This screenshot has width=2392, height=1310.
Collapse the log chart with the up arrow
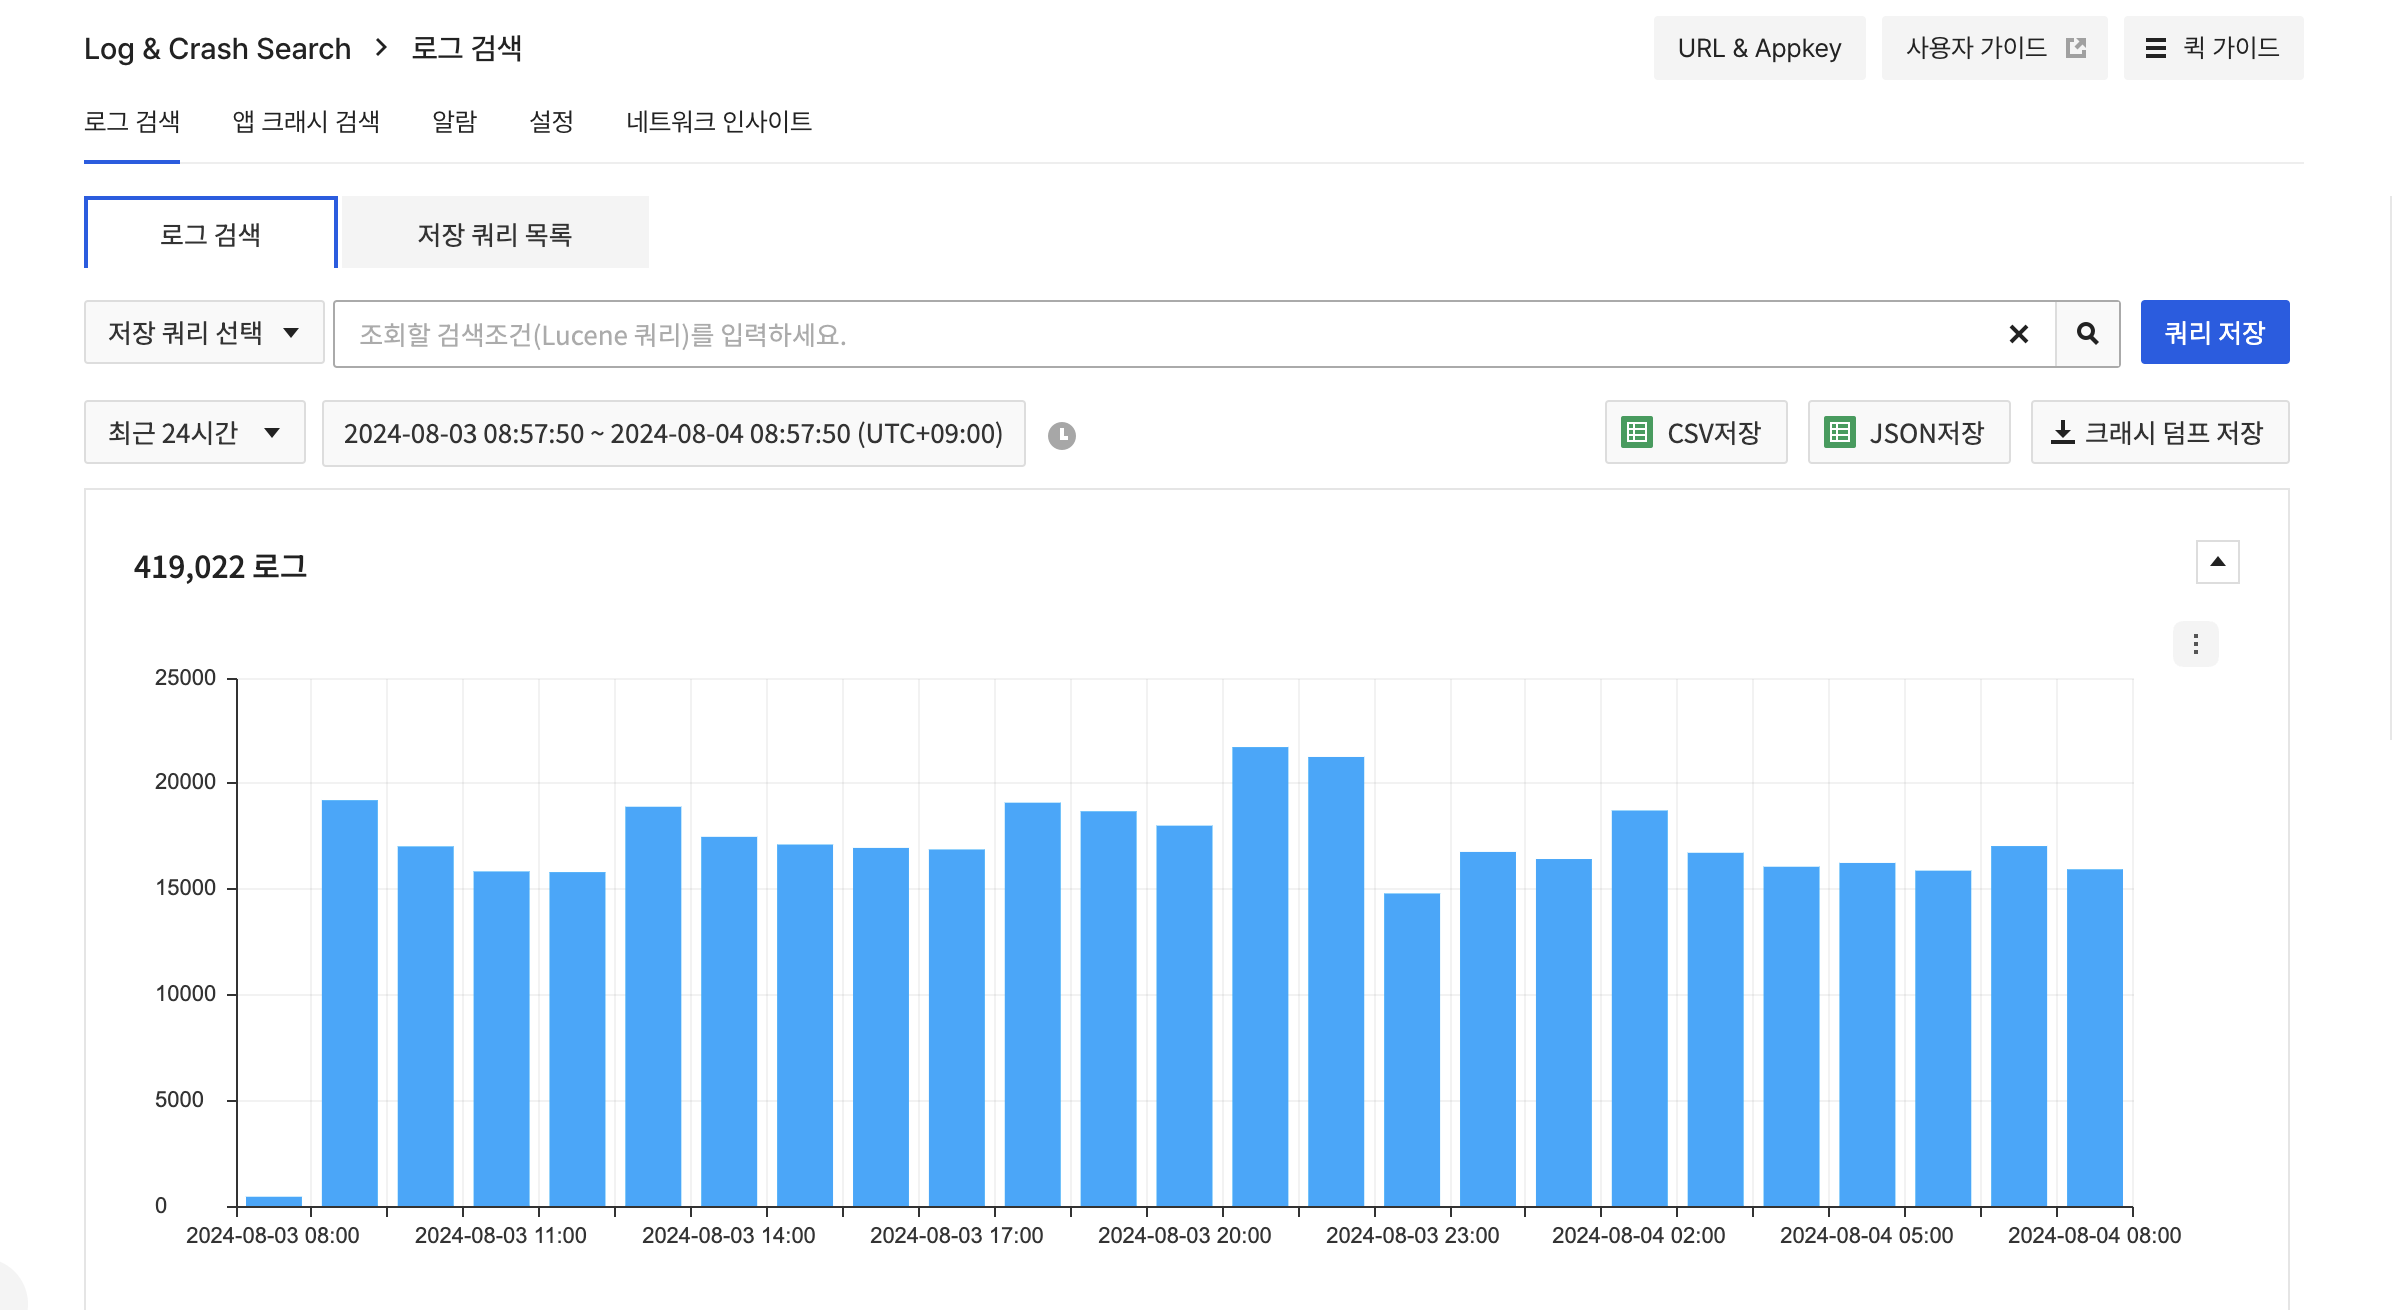[2217, 562]
